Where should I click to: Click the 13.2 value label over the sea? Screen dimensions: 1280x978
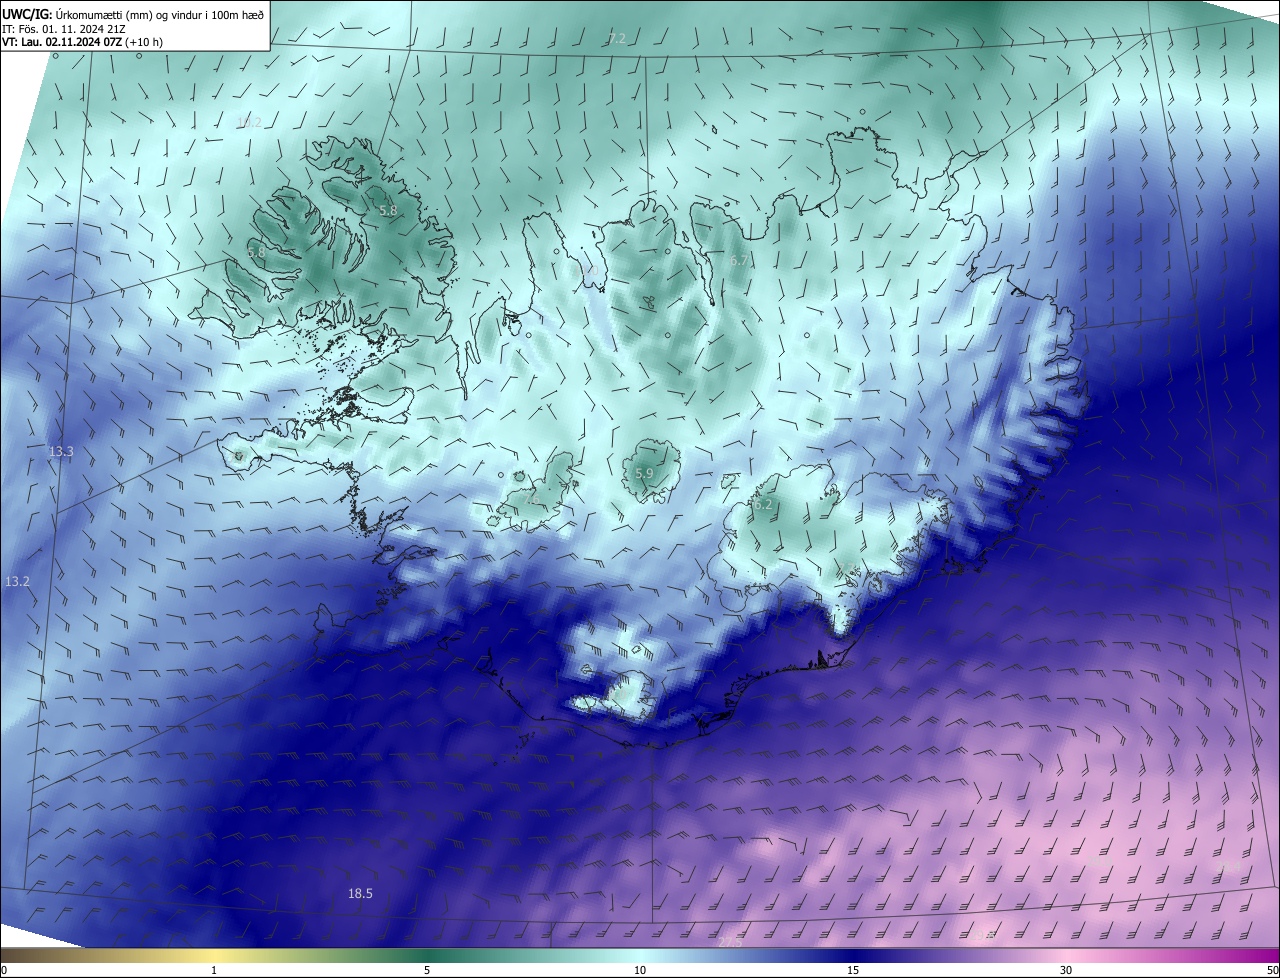coord(17,581)
